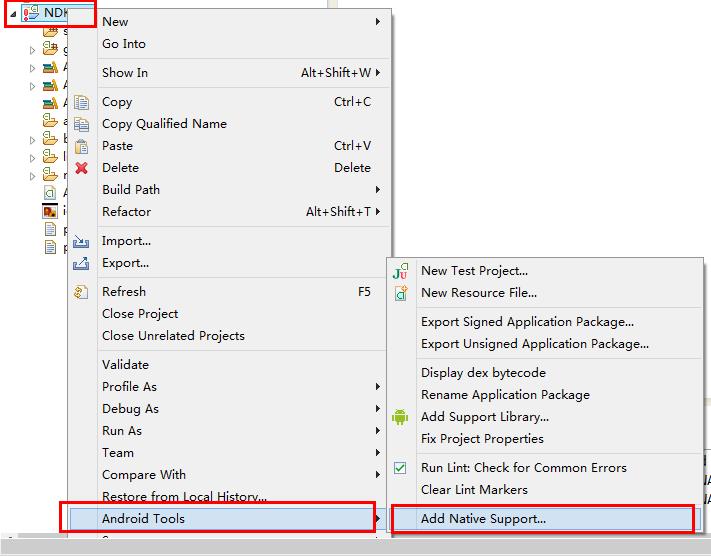711x556 pixels.
Task: Click the submenu arrow beside Debug As
Action: 378,409
